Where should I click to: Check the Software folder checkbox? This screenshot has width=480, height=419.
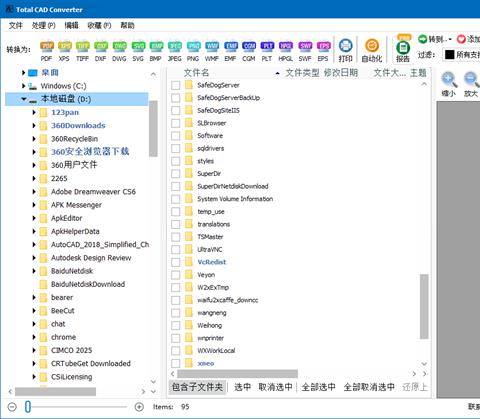pos(176,136)
